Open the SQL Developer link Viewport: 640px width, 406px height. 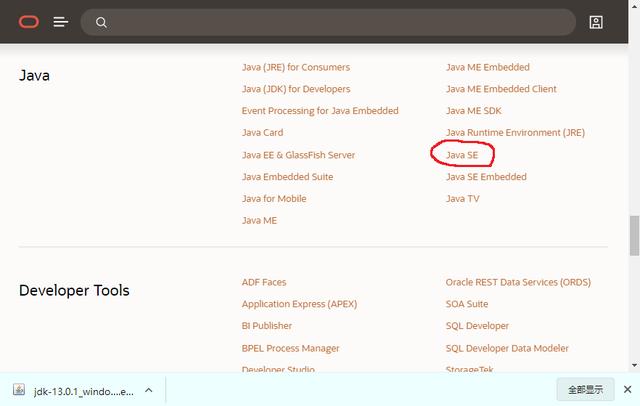477,326
